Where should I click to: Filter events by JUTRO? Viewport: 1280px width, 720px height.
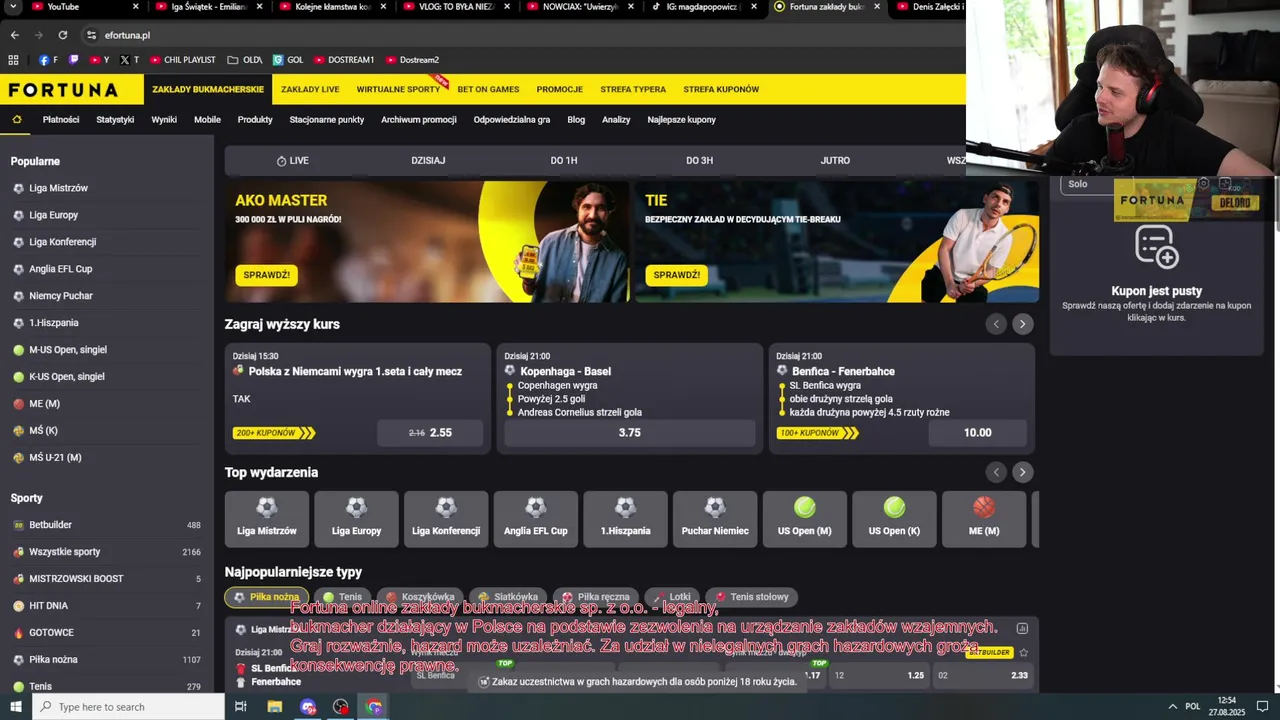pos(835,160)
